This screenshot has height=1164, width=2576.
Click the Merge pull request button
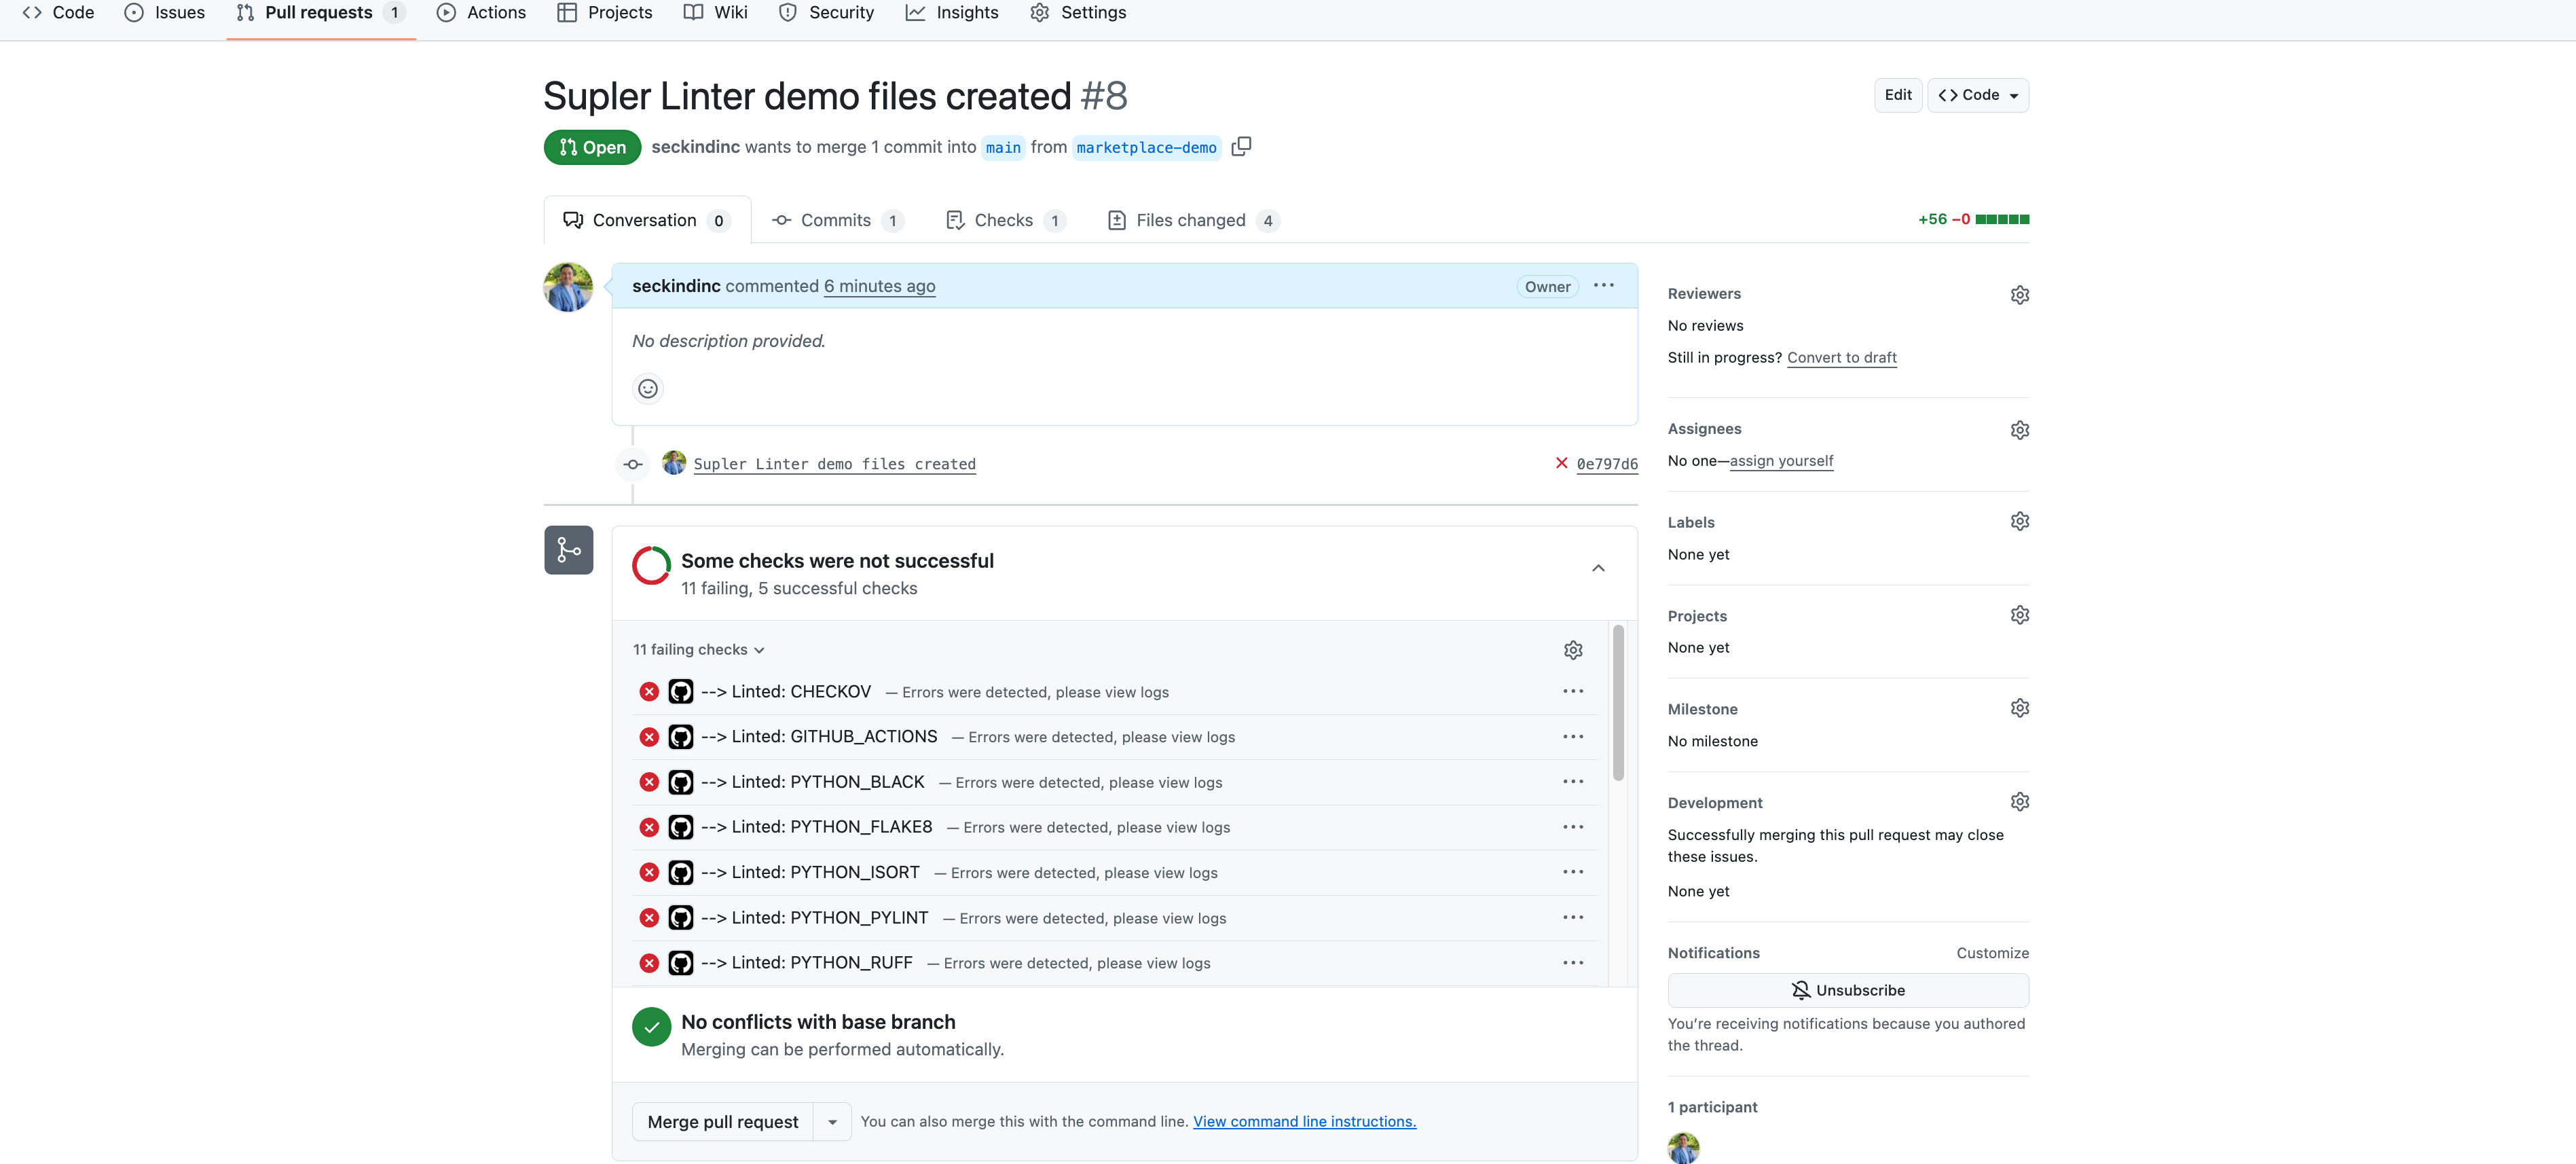coord(722,1122)
